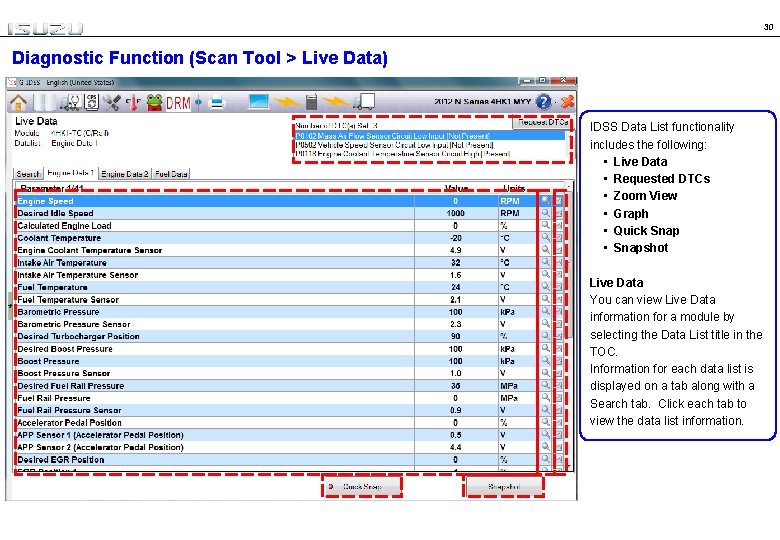Open graph for Intake Air Temperature row
Viewport: 780px width, 540px height.
click(x=559, y=262)
